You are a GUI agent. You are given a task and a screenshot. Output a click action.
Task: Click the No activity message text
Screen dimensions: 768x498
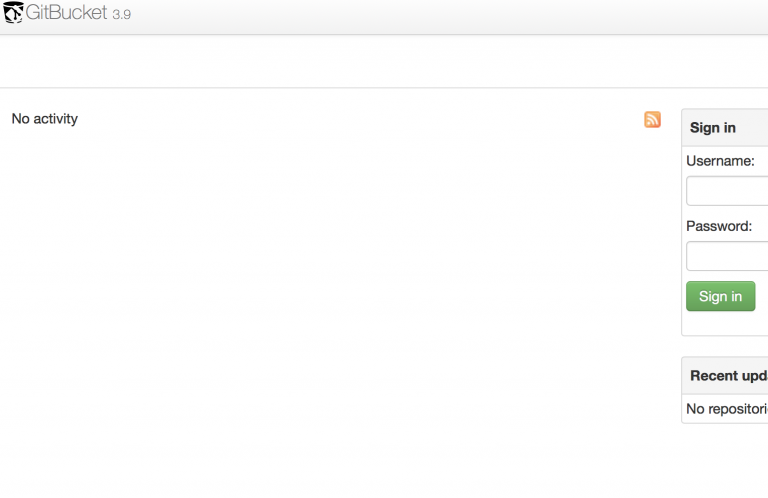tap(45, 119)
